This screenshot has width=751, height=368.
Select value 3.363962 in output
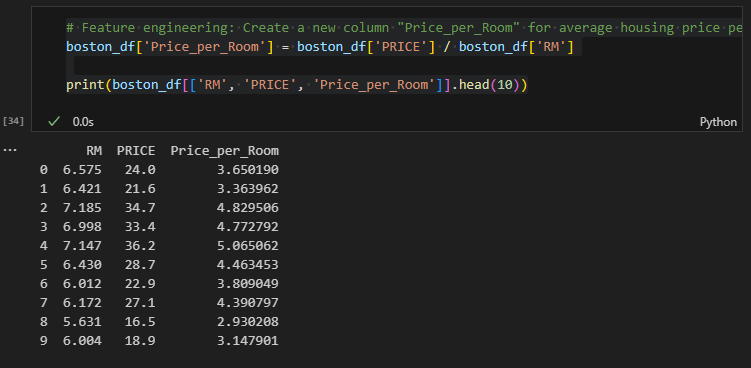tap(248, 189)
